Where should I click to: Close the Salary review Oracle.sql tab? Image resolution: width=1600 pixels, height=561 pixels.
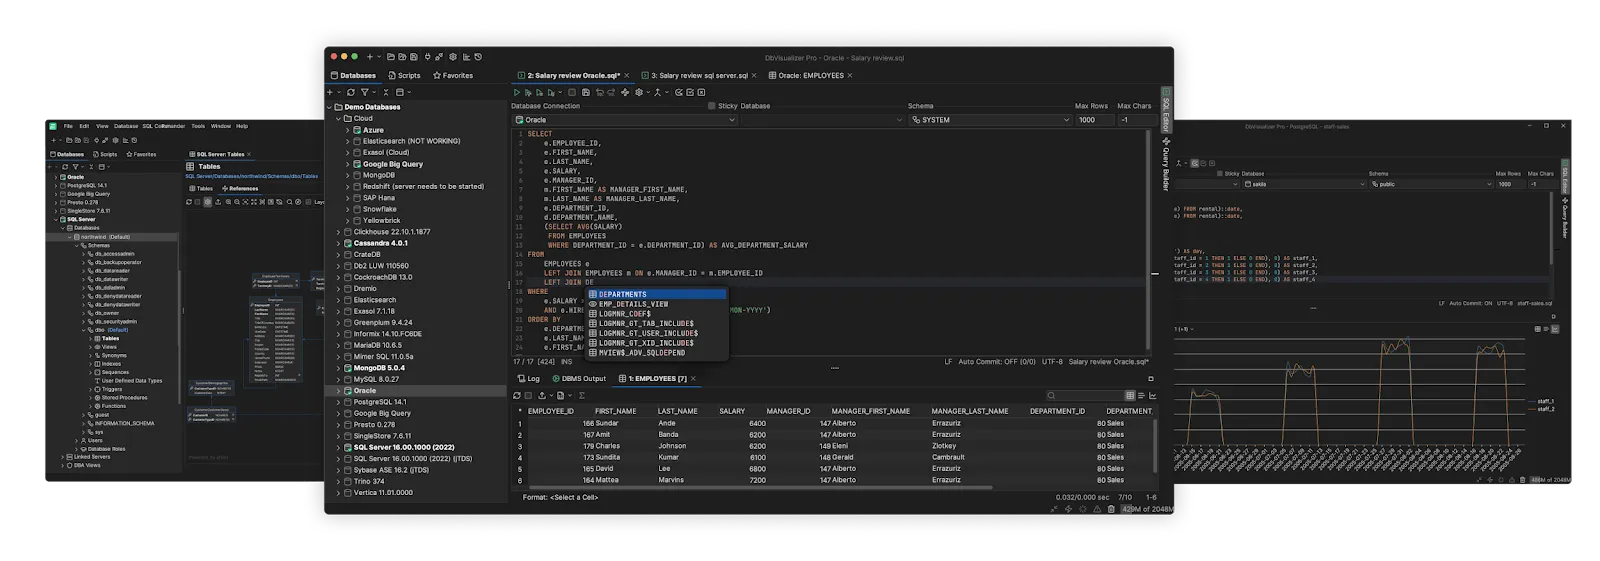click(627, 75)
